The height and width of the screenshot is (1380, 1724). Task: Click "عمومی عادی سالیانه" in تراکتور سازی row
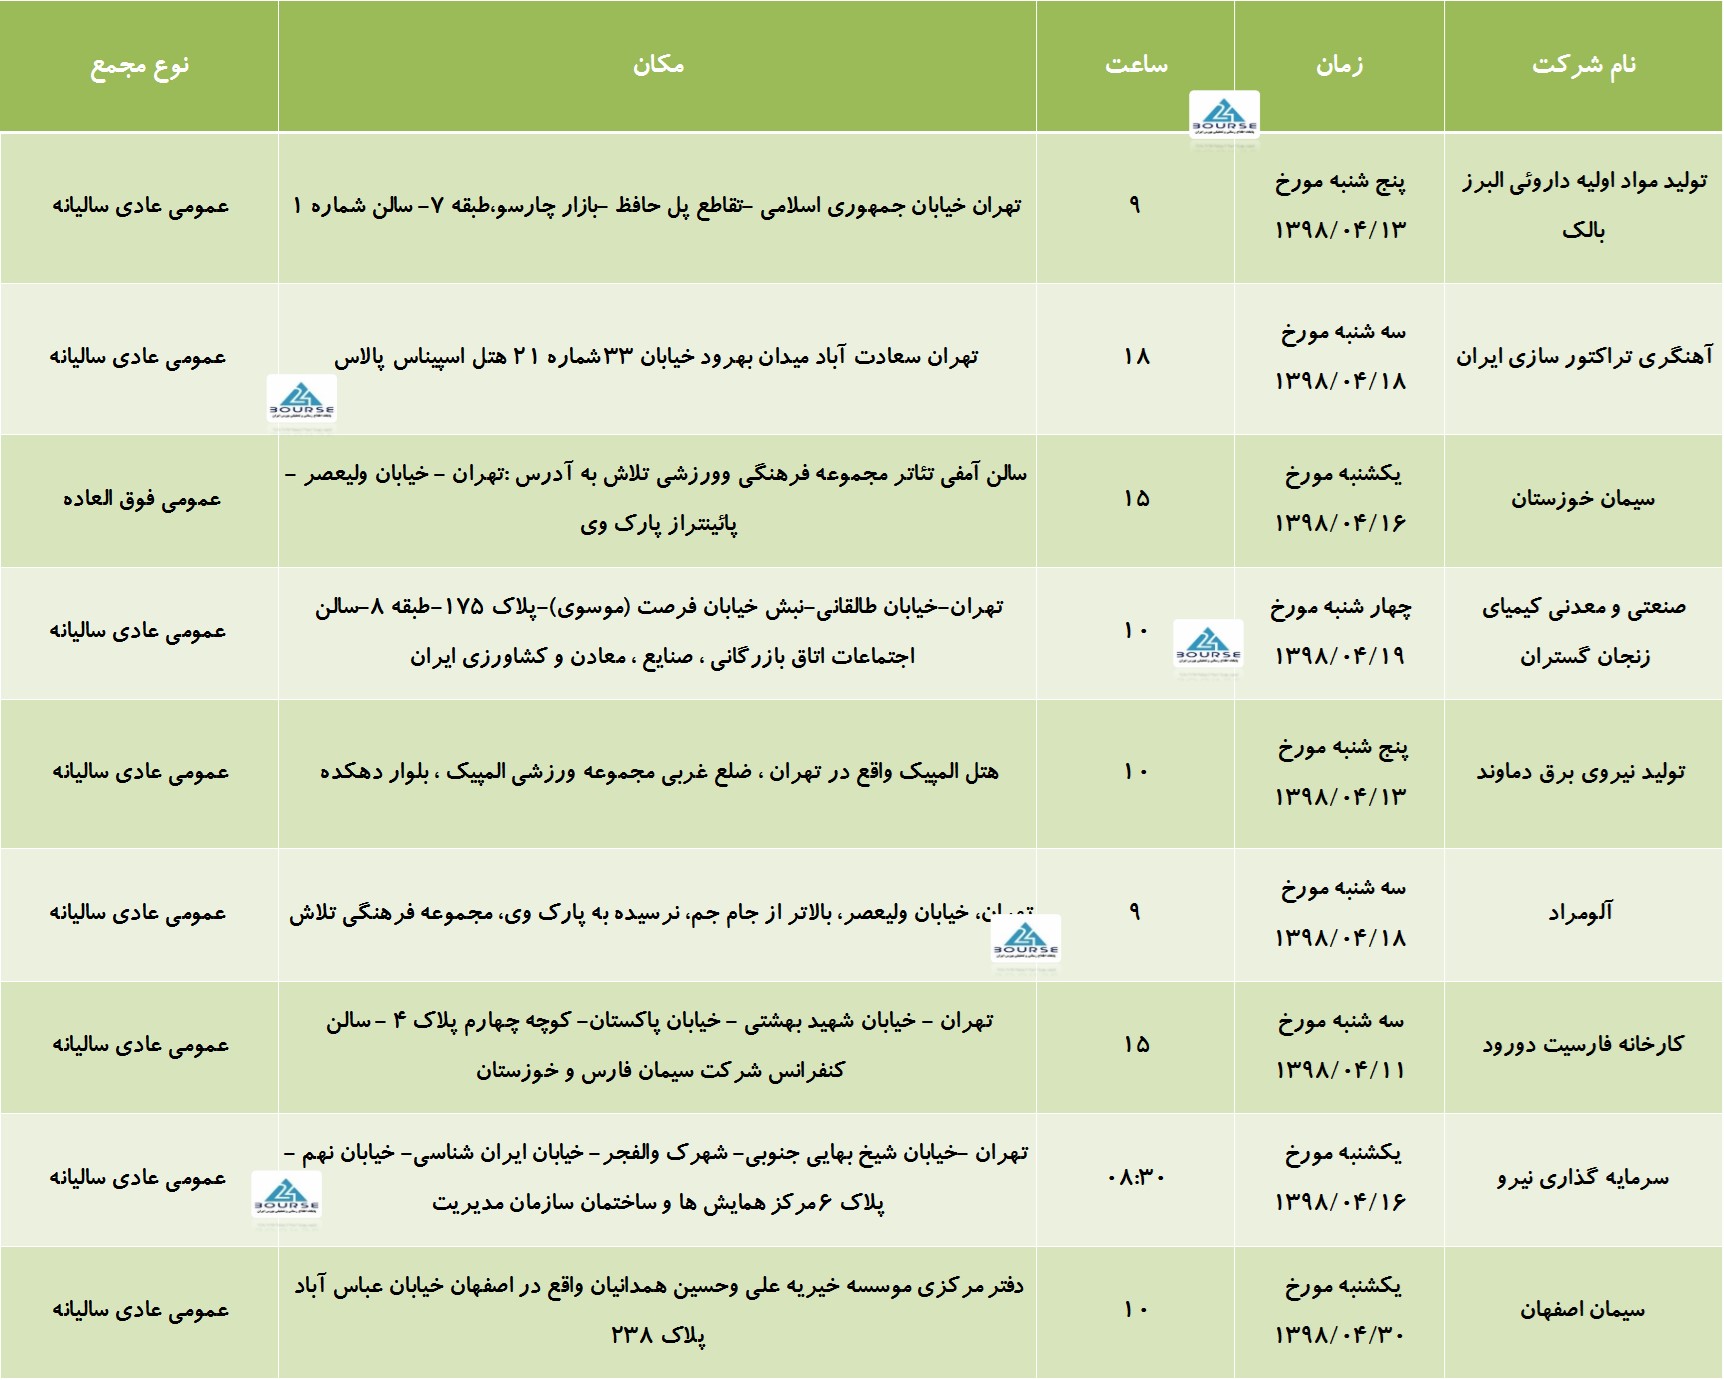pos(138,357)
